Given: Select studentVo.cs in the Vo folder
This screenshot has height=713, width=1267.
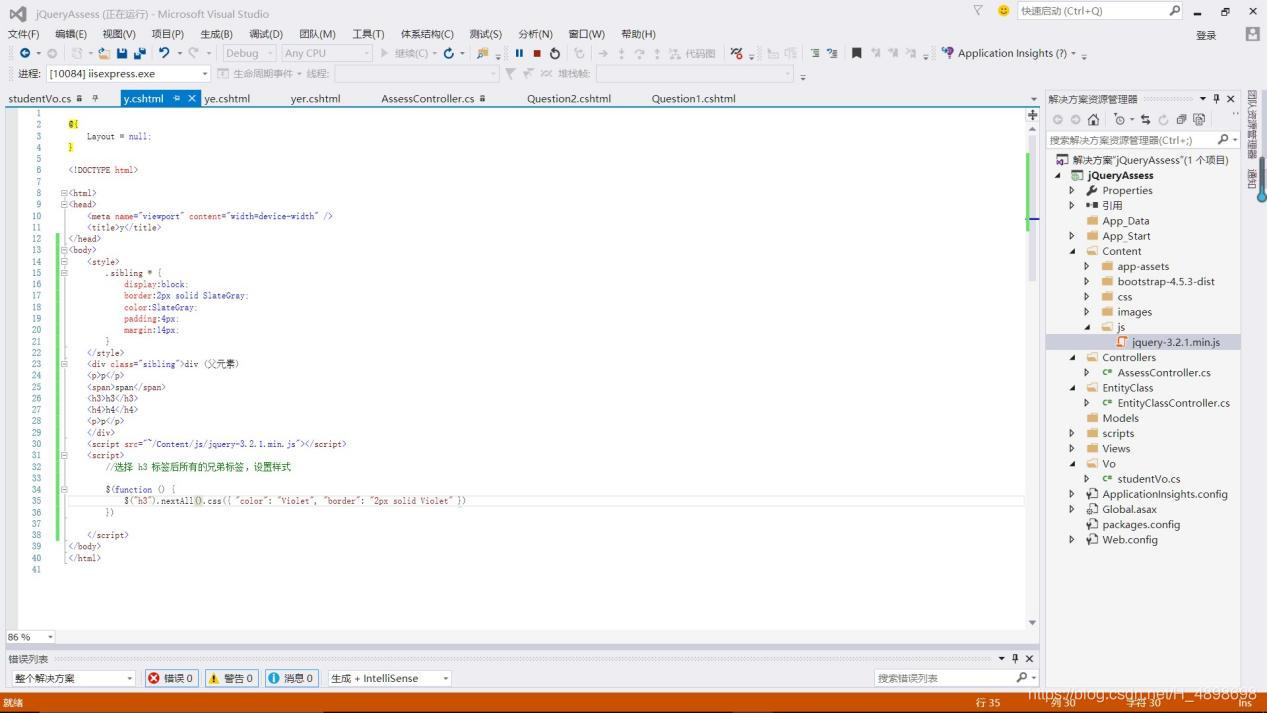Looking at the screenshot, I should point(1148,479).
